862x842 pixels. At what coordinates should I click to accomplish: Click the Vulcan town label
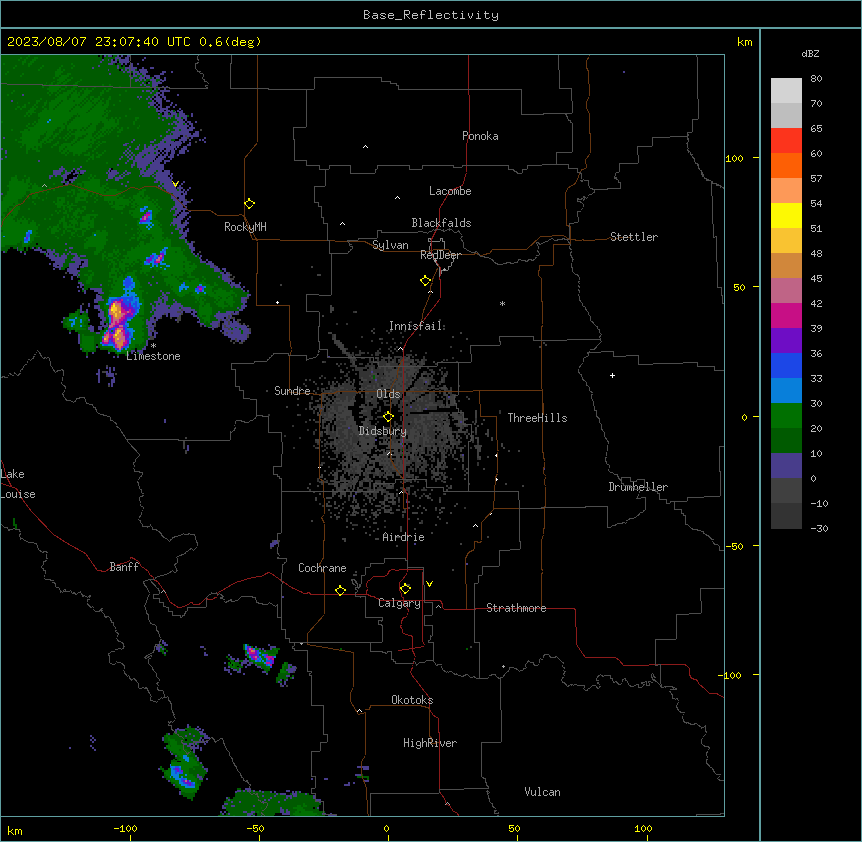point(542,792)
